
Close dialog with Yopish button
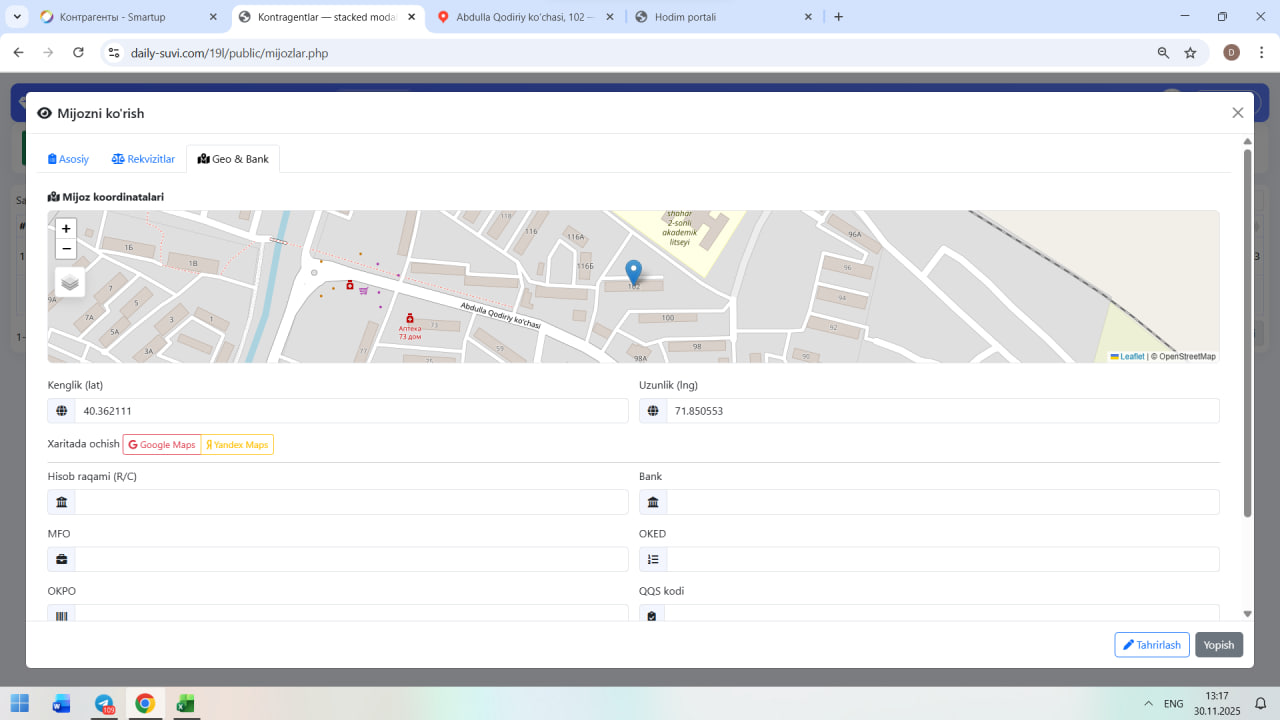[1218, 645]
